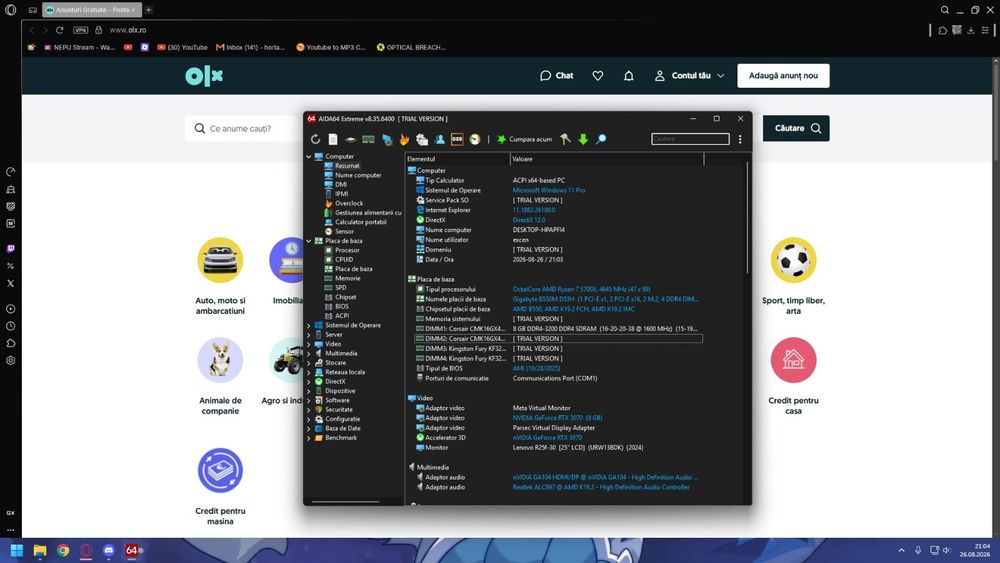Viewport: 1000px width, 563px height.
Task: Click the AIDA64 Refresh toolbar icon
Action: click(x=315, y=139)
